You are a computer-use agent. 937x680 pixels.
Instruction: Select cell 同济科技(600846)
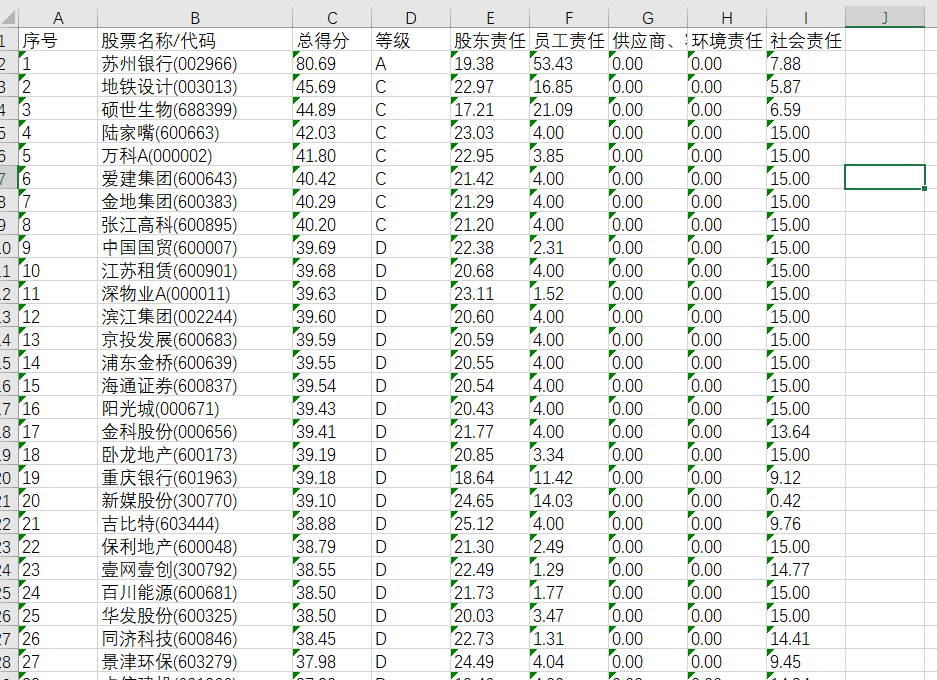coord(195,638)
